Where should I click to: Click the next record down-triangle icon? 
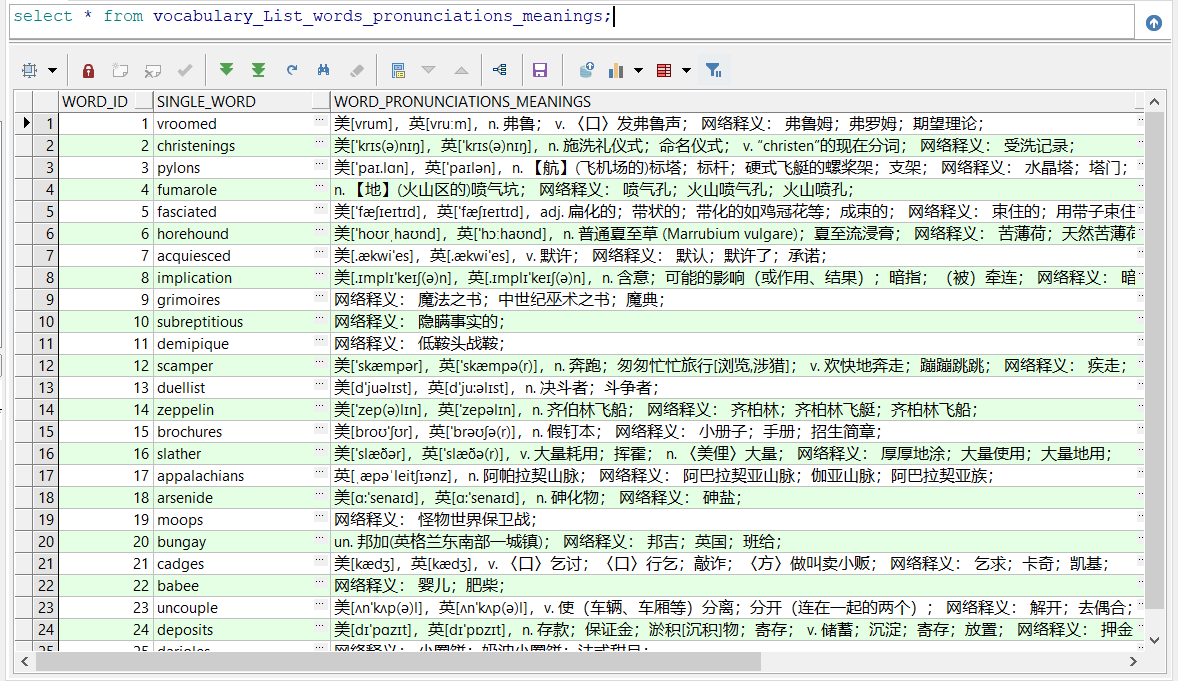tap(428, 70)
